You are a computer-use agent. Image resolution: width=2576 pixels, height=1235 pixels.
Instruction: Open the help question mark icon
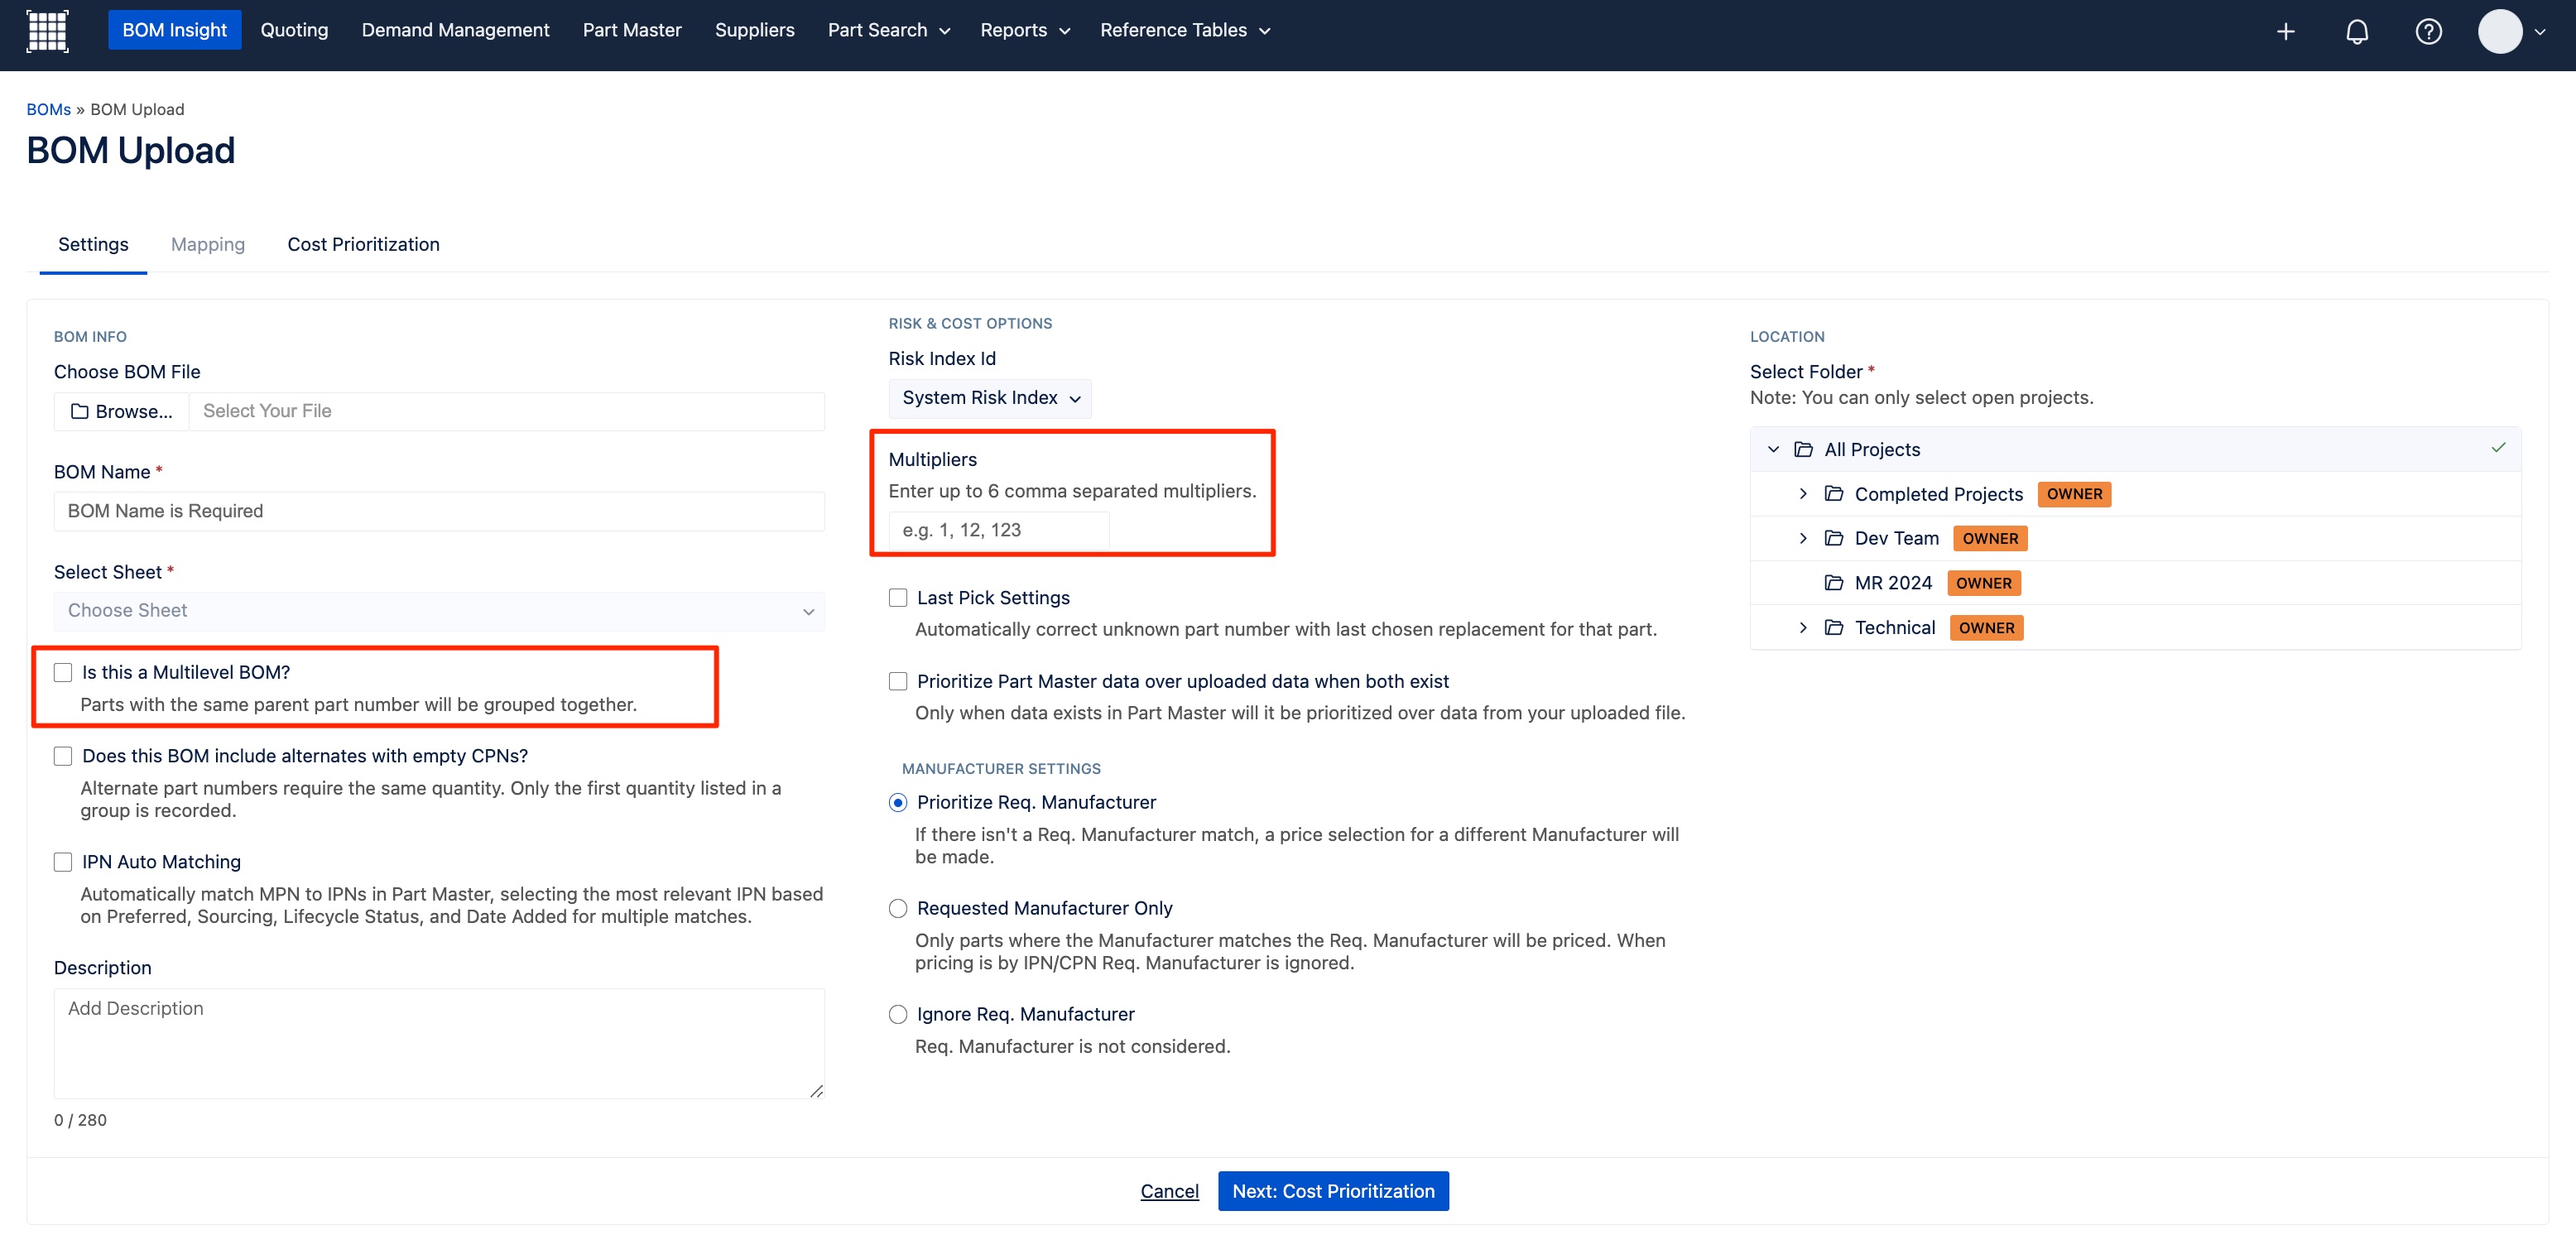[x=2428, y=32]
